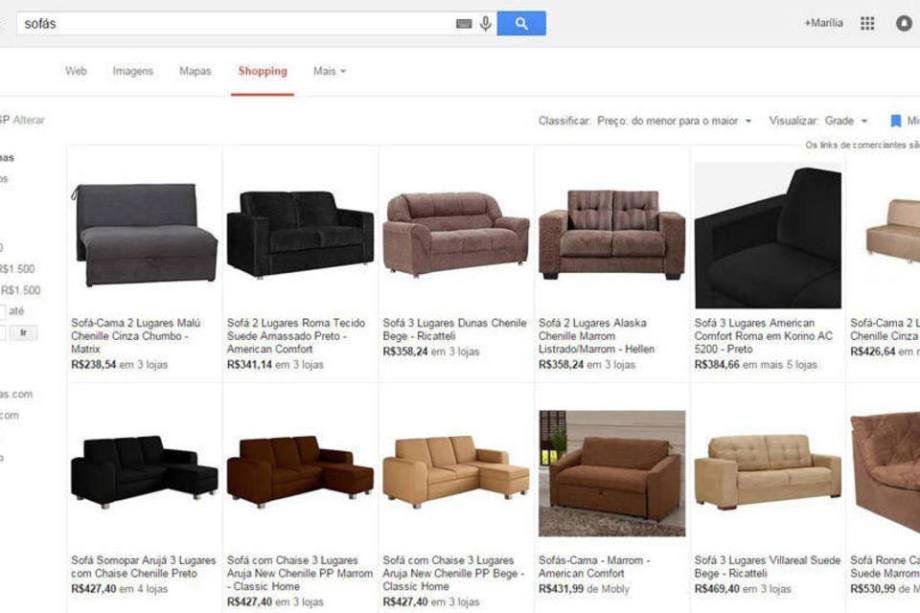
Task: Expand the Visualizar Grade dropdown
Action: [x=845, y=121]
